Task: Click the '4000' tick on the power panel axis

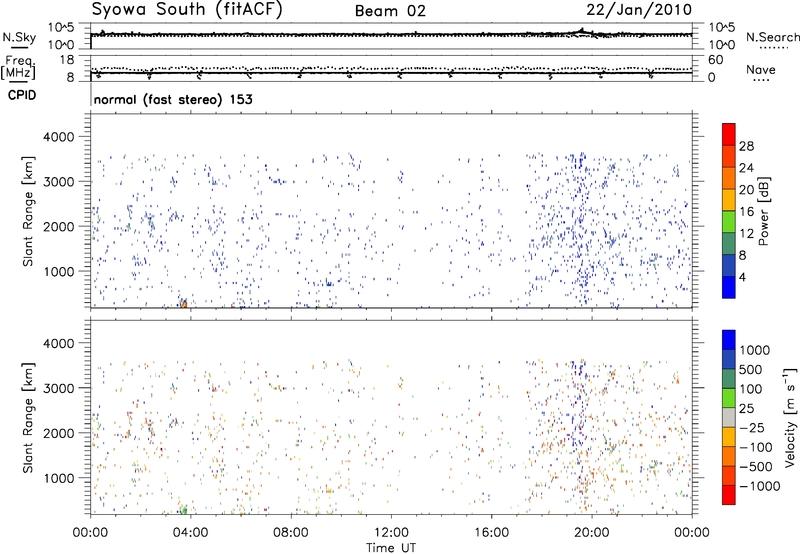Action: (x=58, y=137)
